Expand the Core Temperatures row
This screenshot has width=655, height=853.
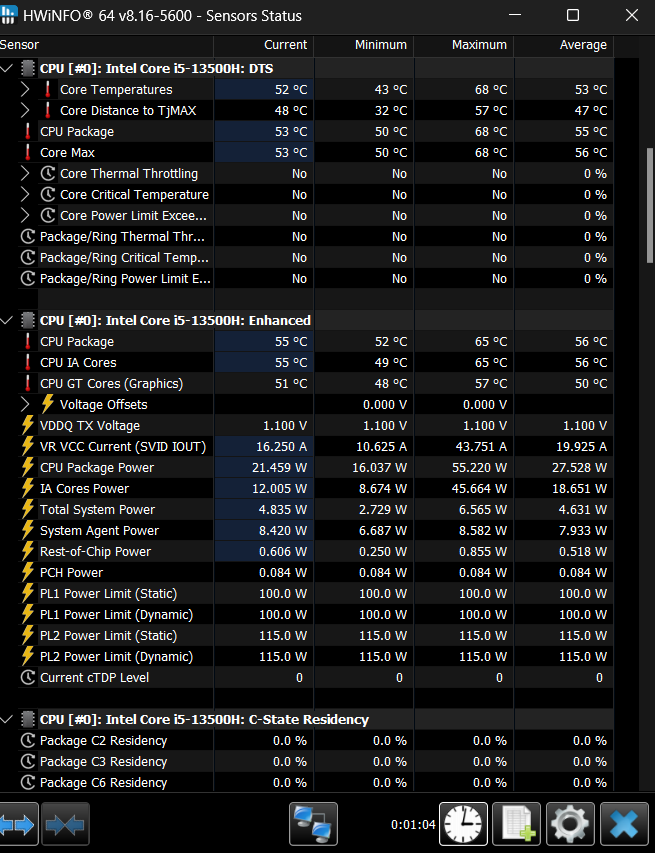[25, 89]
